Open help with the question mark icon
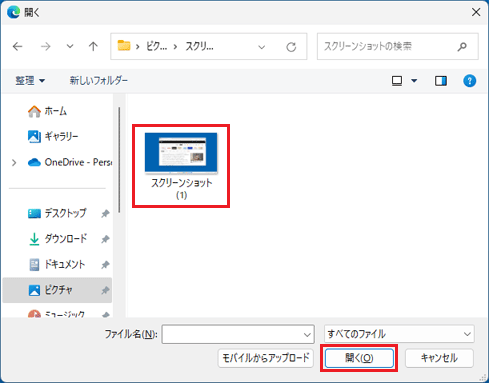Screen dimensions: 489x383 pyautogui.click(x=469, y=81)
